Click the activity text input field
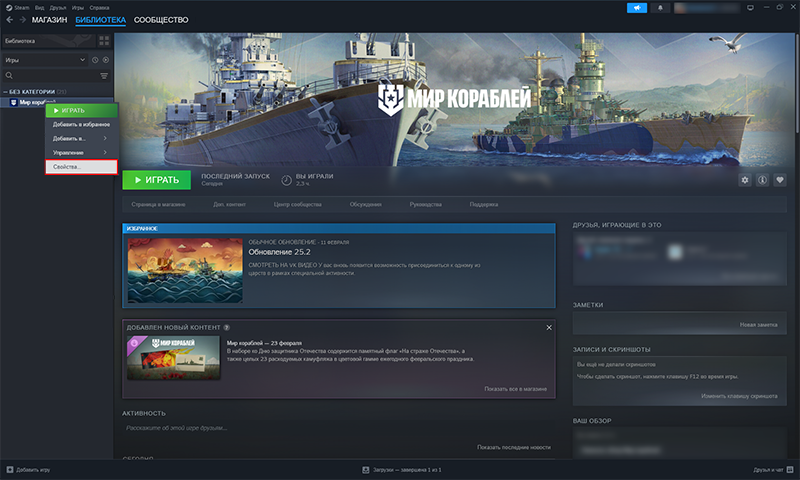The image size is (800, 480). [337, 428]
